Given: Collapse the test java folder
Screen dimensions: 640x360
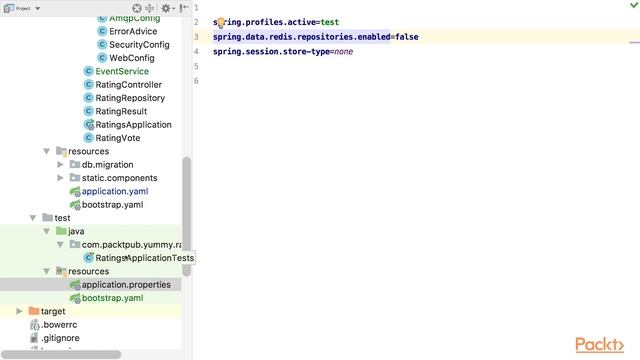Looking at the screenshot, I should (47, 231).
